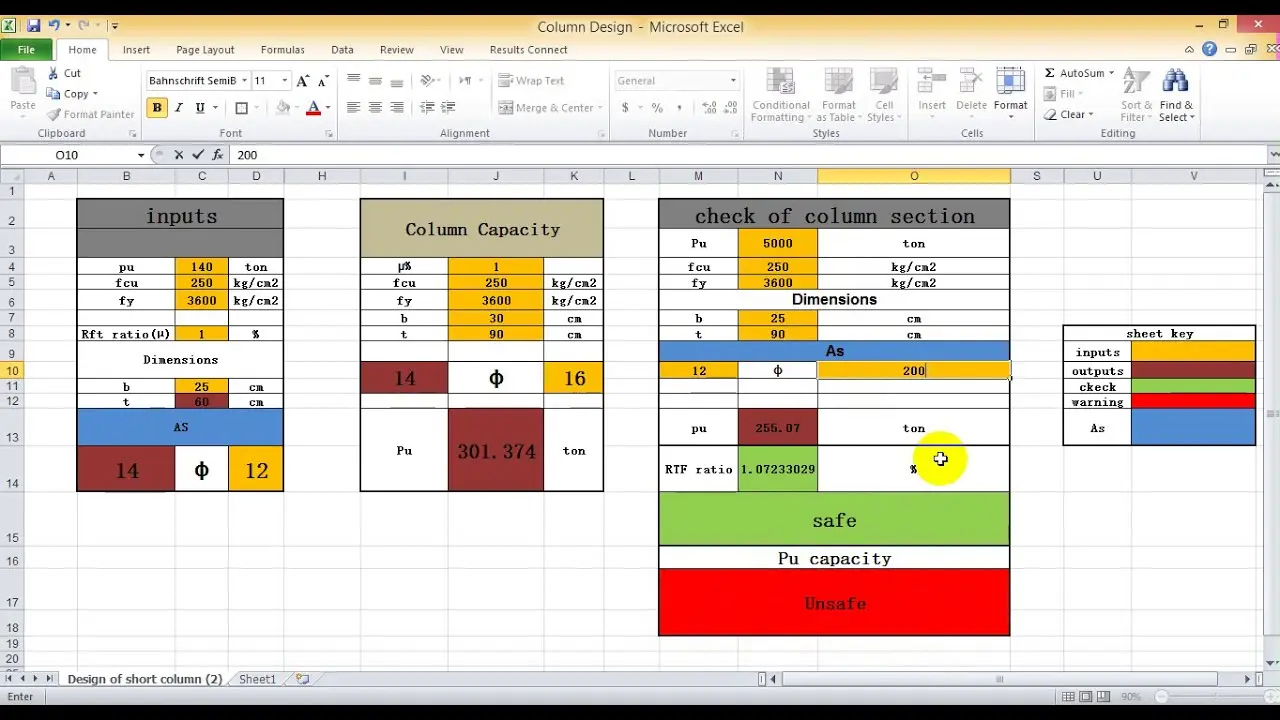Open Sort & Filter menu
The width and height of the screenshot is (1280, 720).
pos(1136,95)
